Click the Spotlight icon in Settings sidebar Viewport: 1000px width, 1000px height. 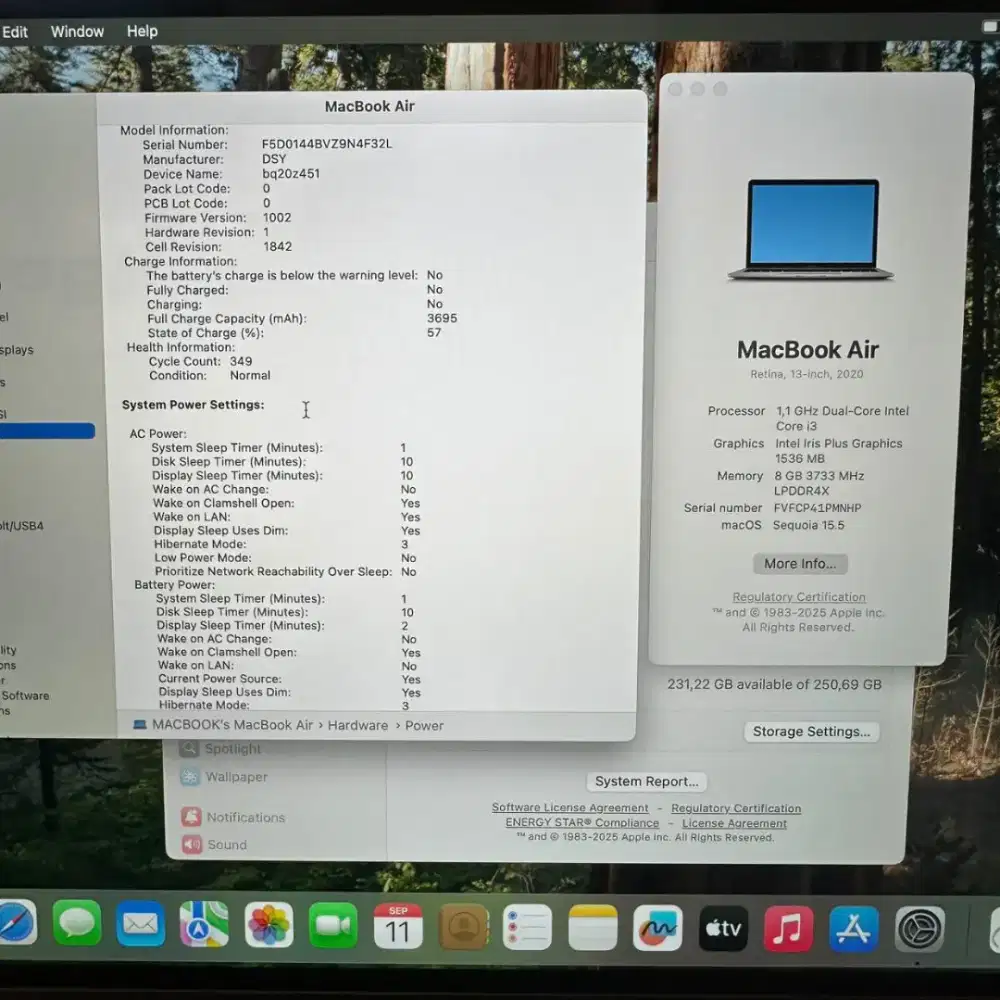189,748
